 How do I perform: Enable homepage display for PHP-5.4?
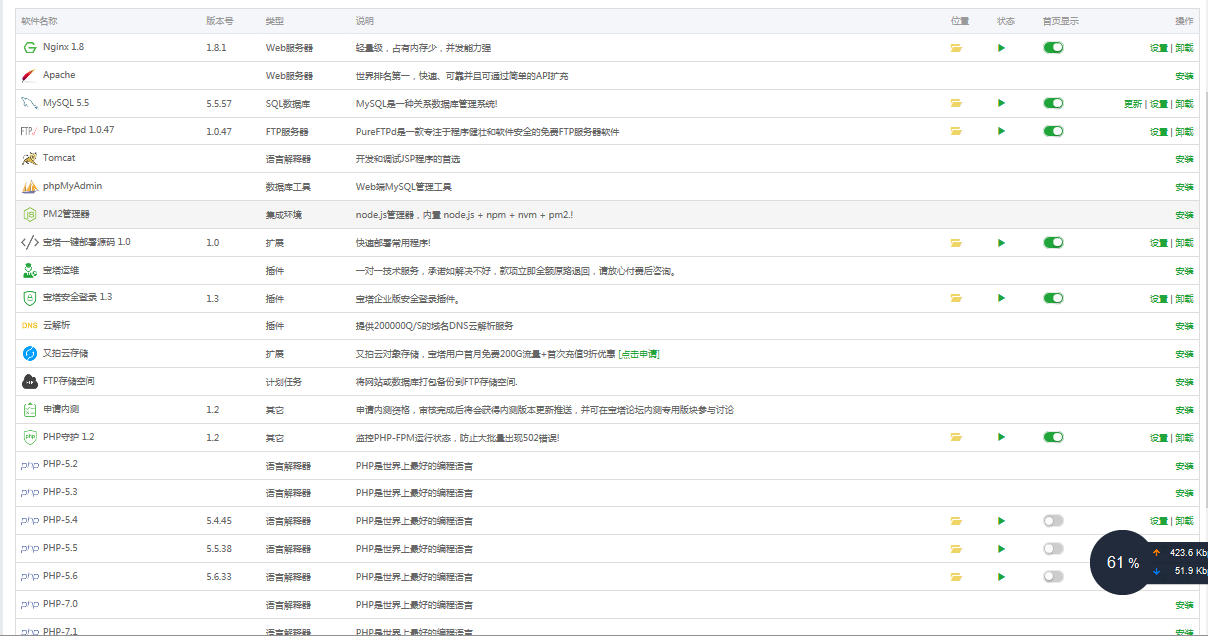(1053, 520)
